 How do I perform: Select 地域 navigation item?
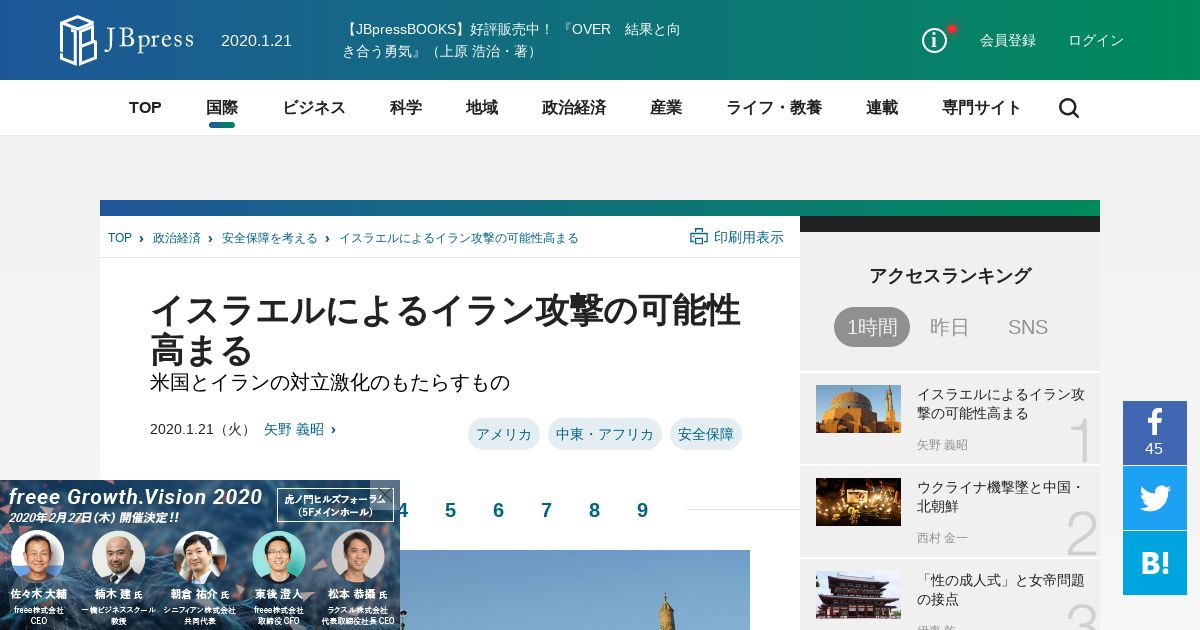tap(482, 108)
